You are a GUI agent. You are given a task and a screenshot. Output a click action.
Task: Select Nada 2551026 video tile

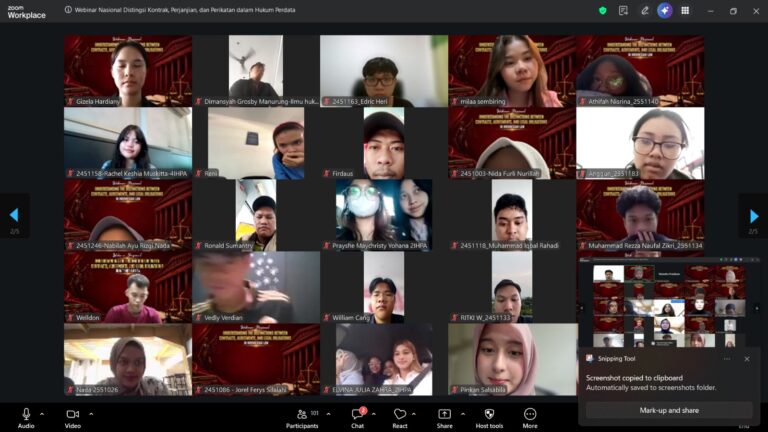128,359
